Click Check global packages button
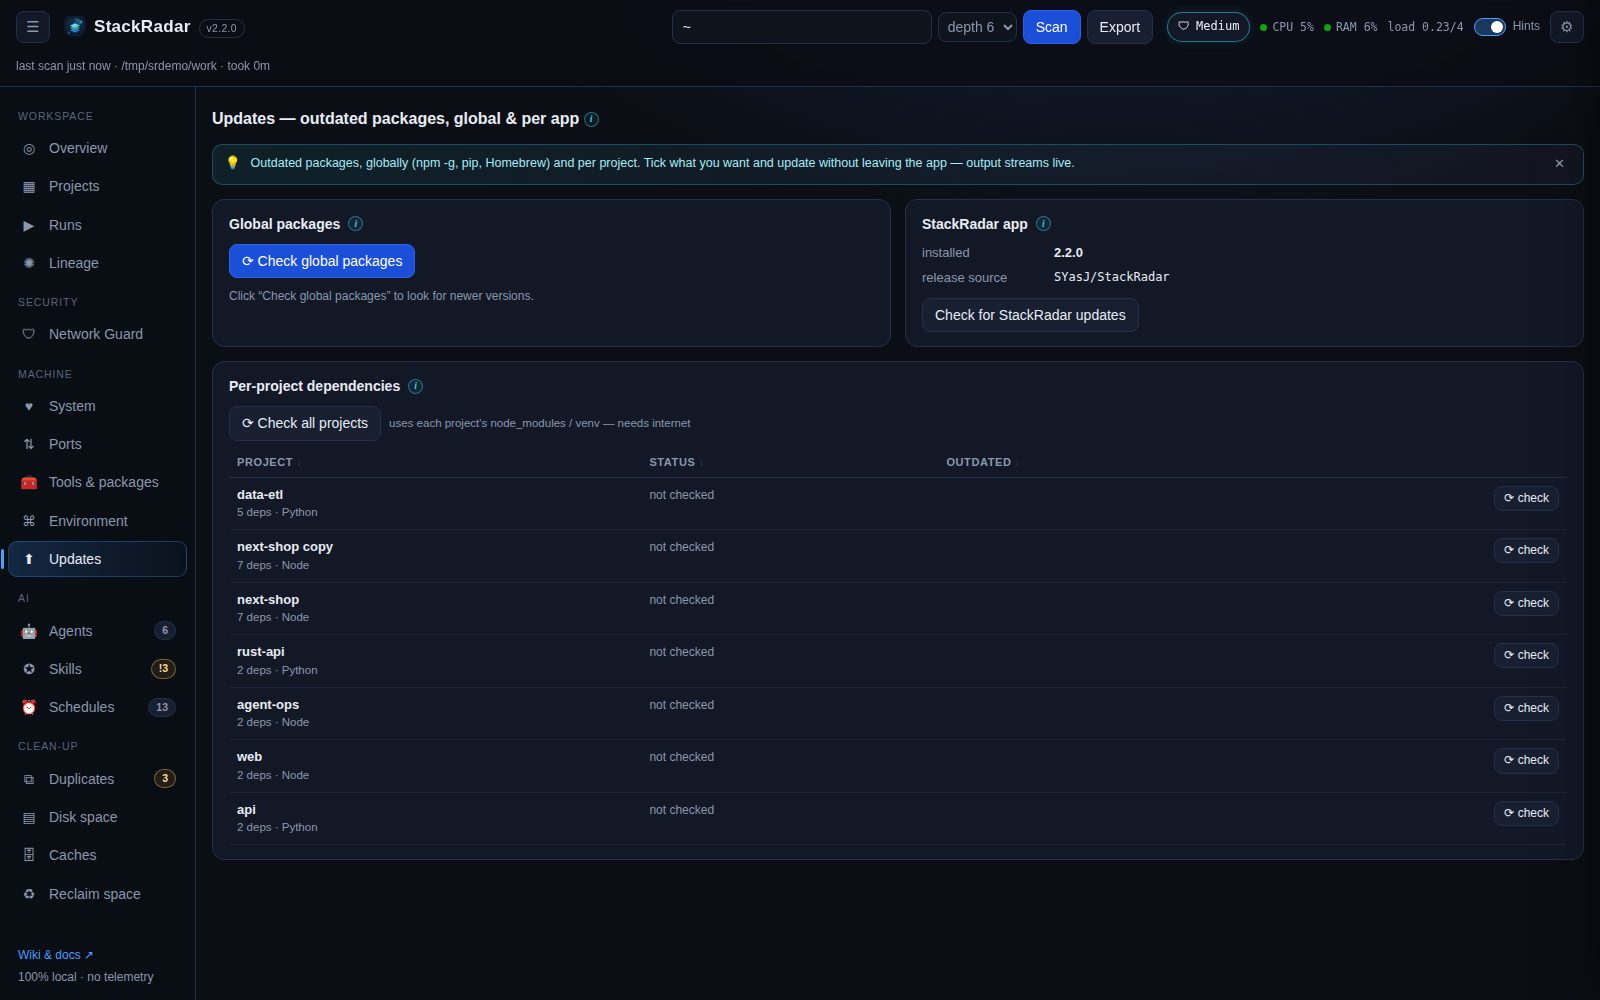This screenshot has height=1000, width=1600. pos(322,261)
